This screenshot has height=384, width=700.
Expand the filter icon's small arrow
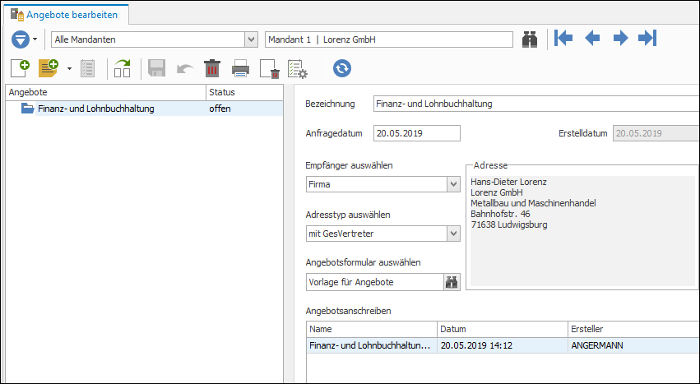pyautogui.click(x=35, y=39)
